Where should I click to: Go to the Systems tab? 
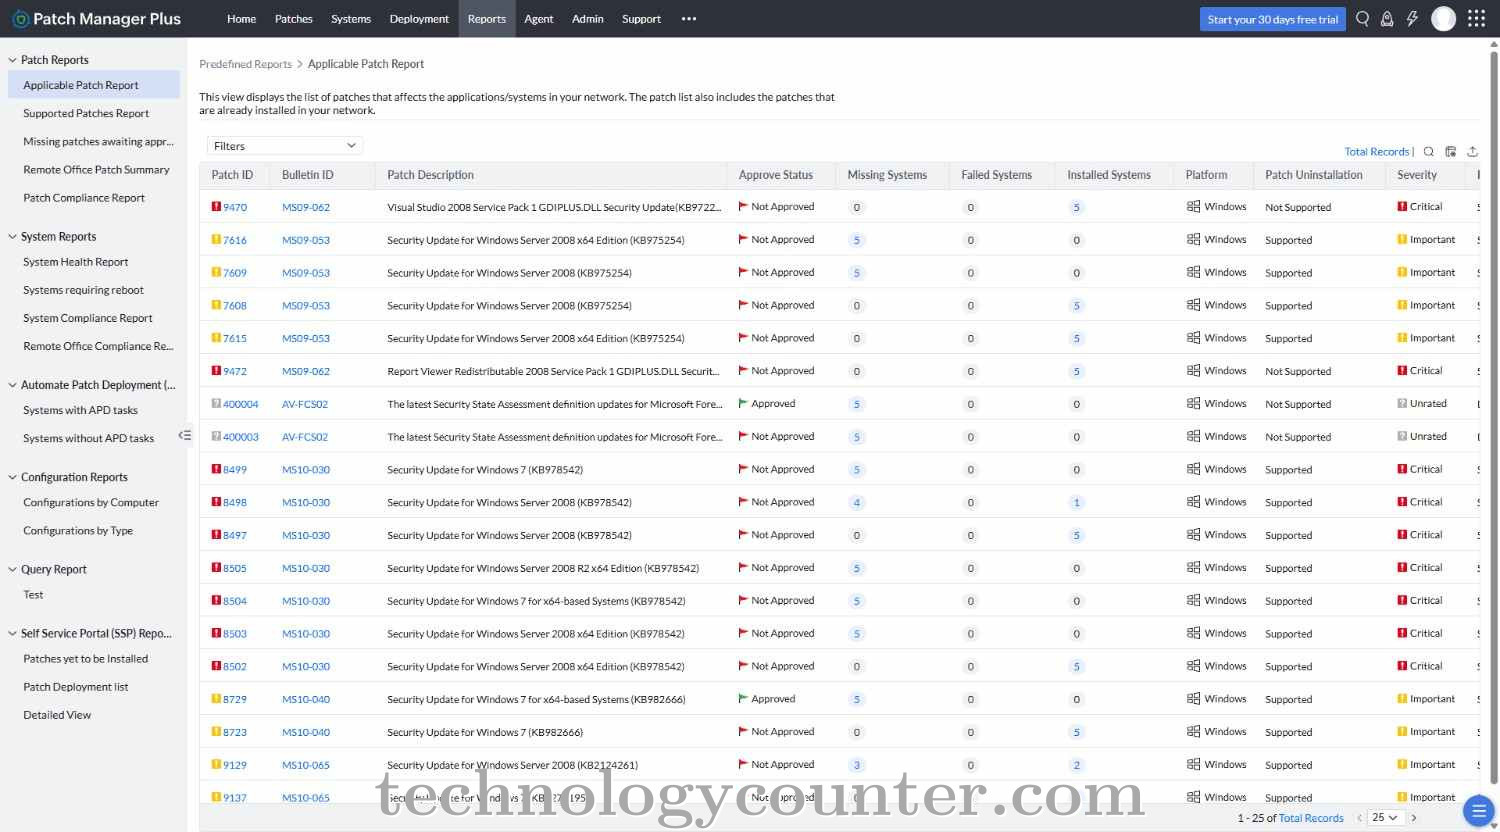351,19
